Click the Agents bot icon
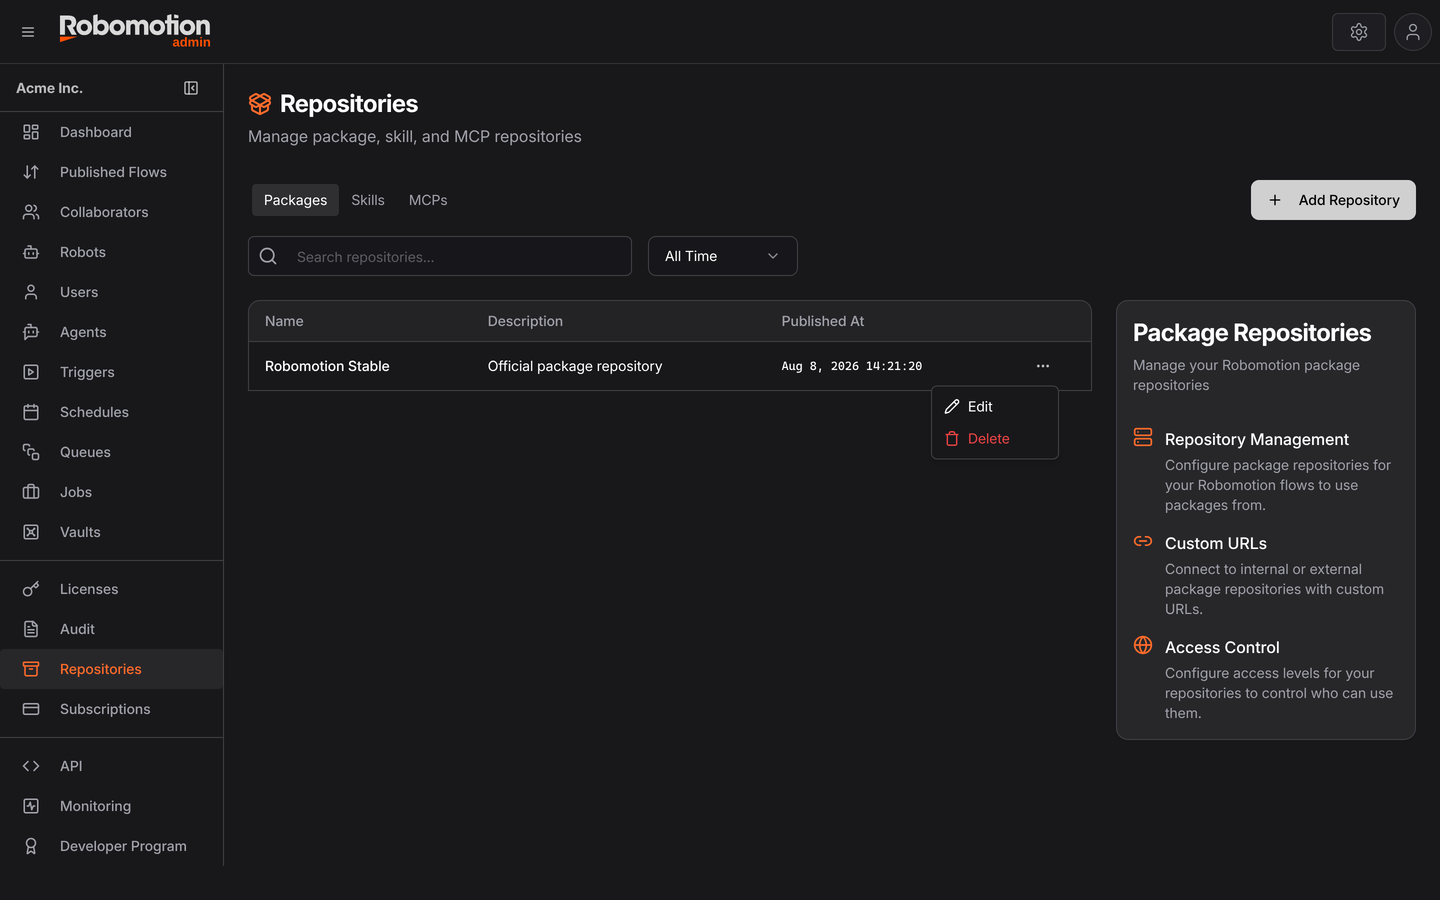Image resolution: width=1440 pixels, height=900 pixels. click(x=31, y=332)
